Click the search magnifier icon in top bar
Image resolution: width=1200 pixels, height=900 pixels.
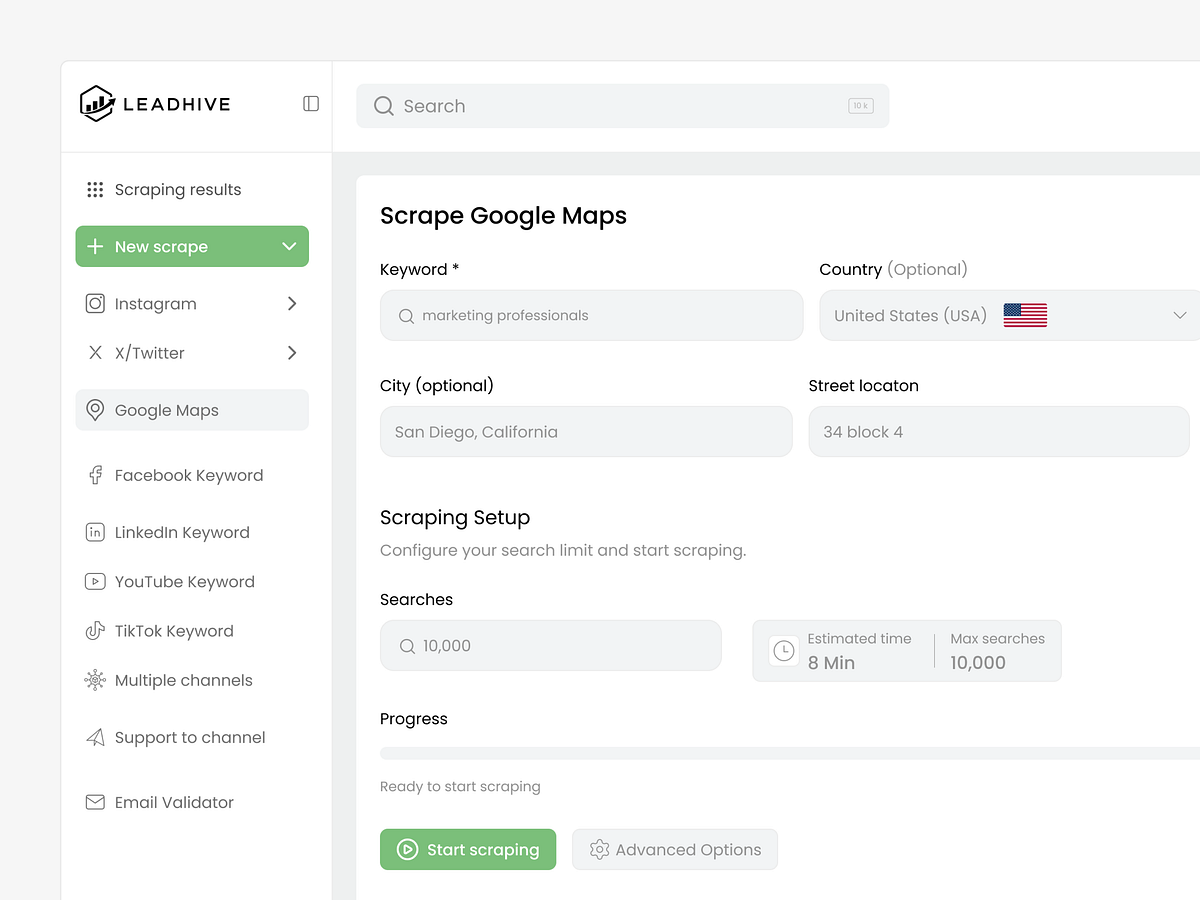pyautogui.click(x=384, y=106)
